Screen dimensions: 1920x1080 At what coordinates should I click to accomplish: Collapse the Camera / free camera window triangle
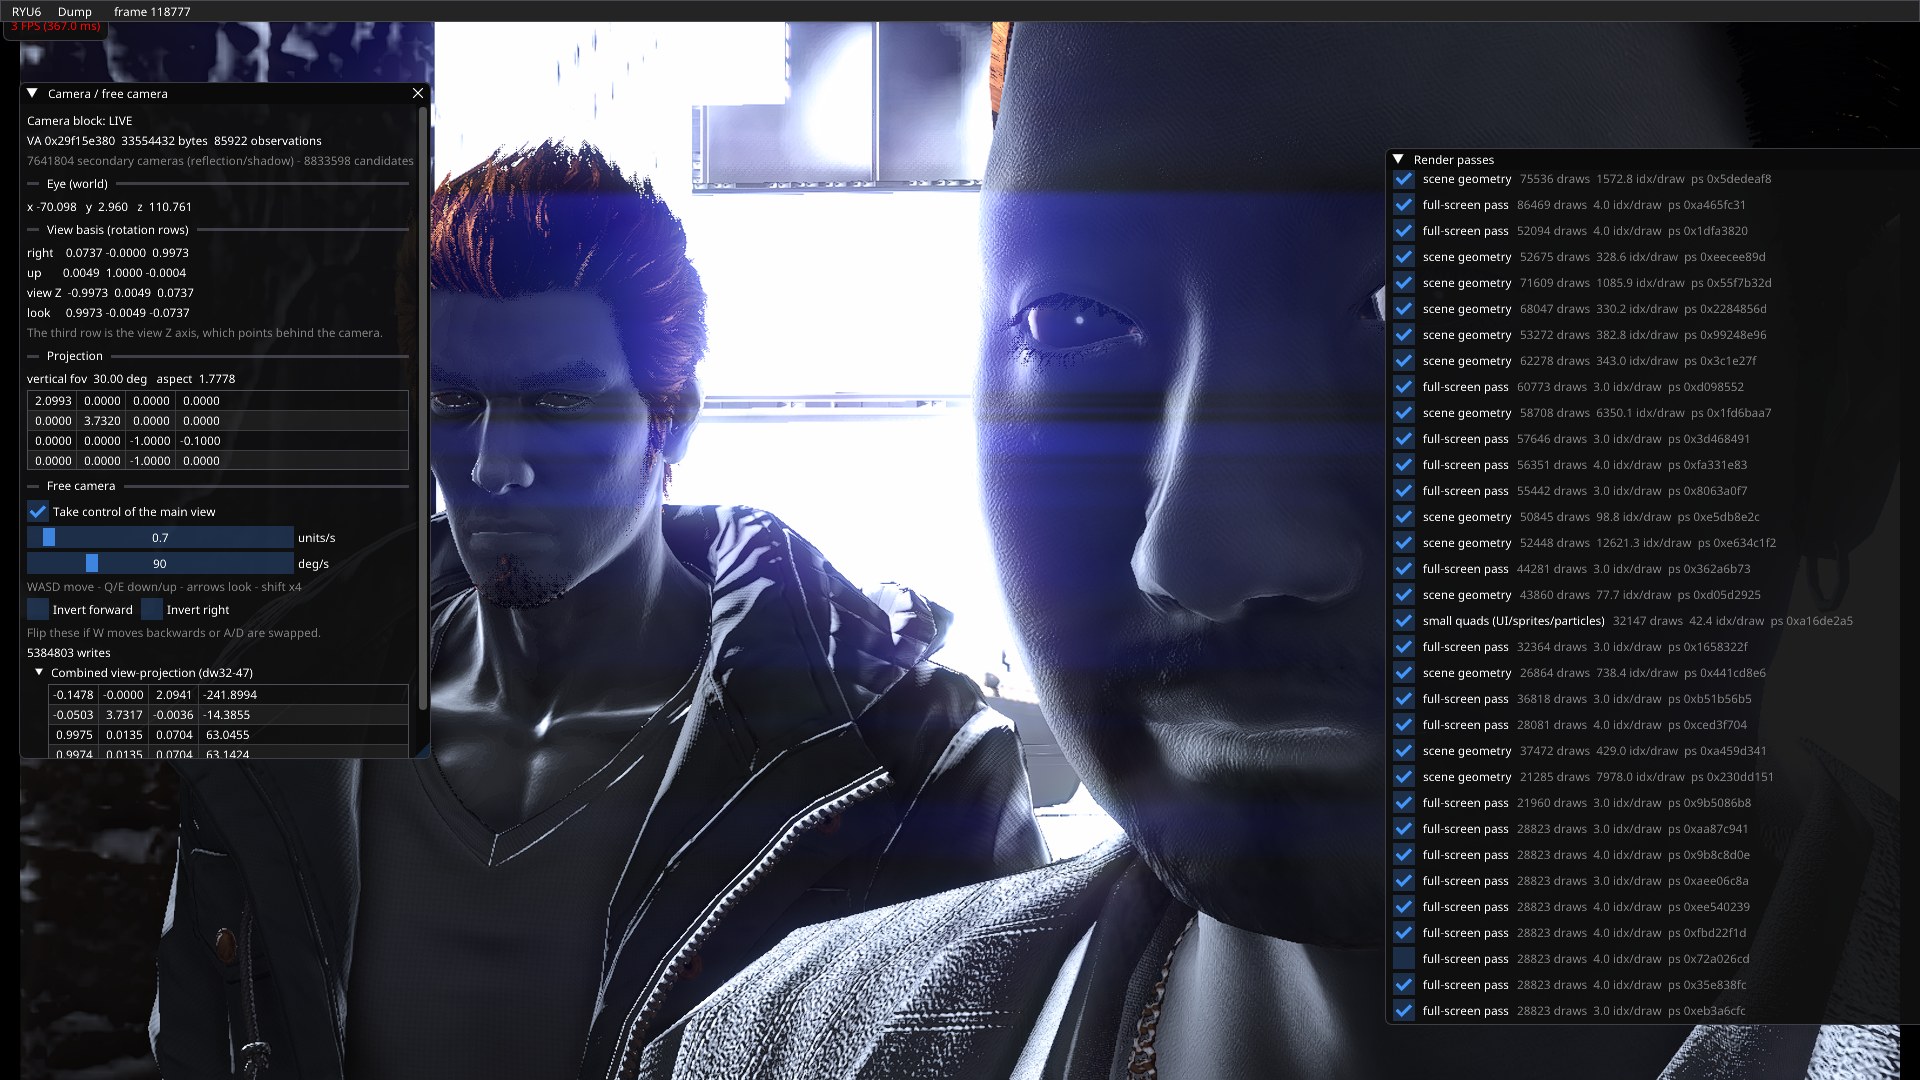coord(33,93)
